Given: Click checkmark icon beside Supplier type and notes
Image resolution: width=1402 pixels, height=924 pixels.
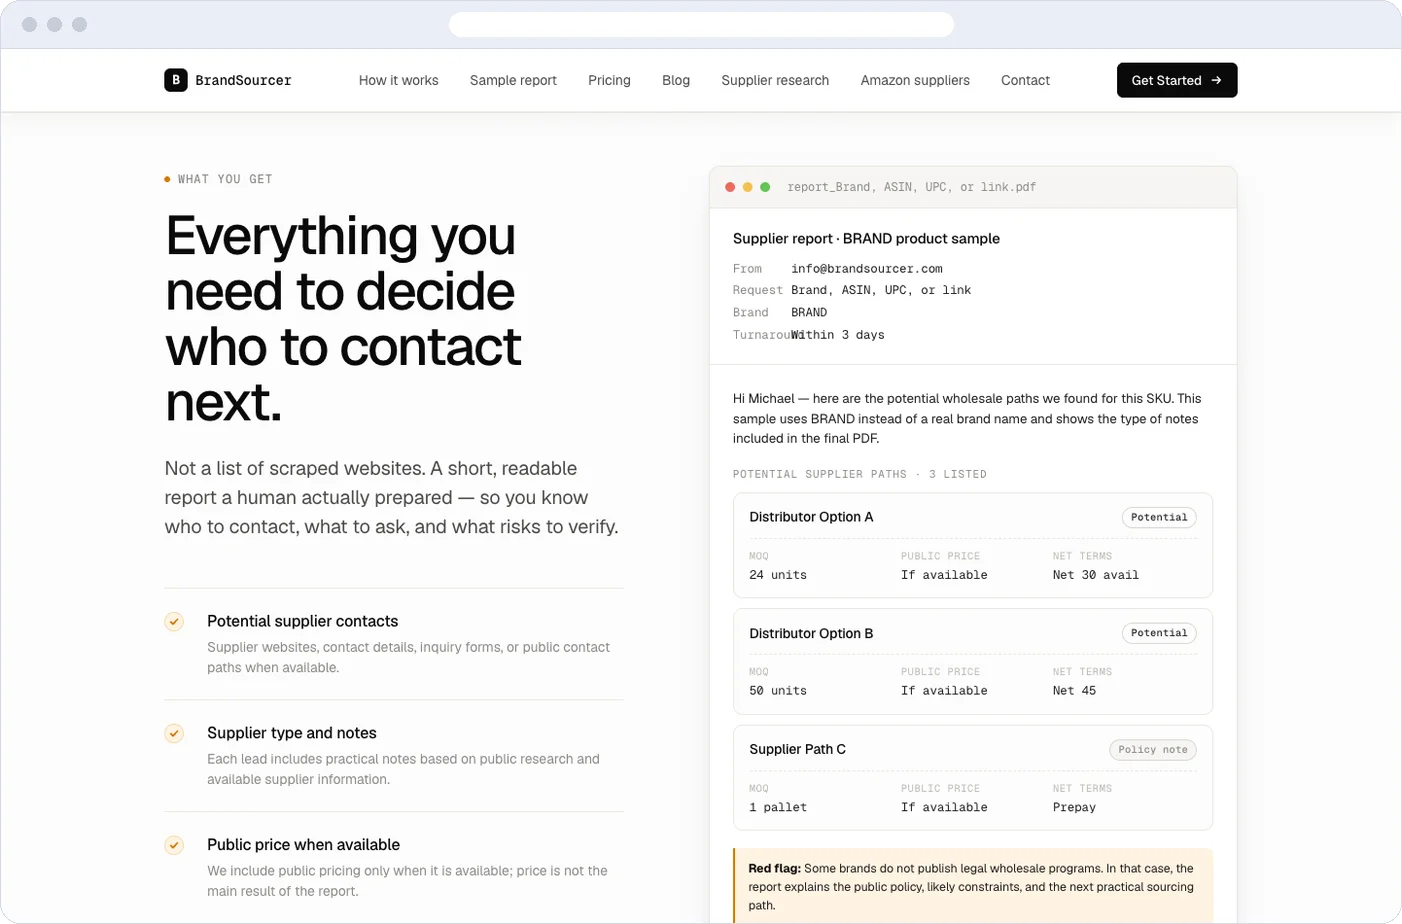Looking at the screenshot, I should click(x=174, y=734).
